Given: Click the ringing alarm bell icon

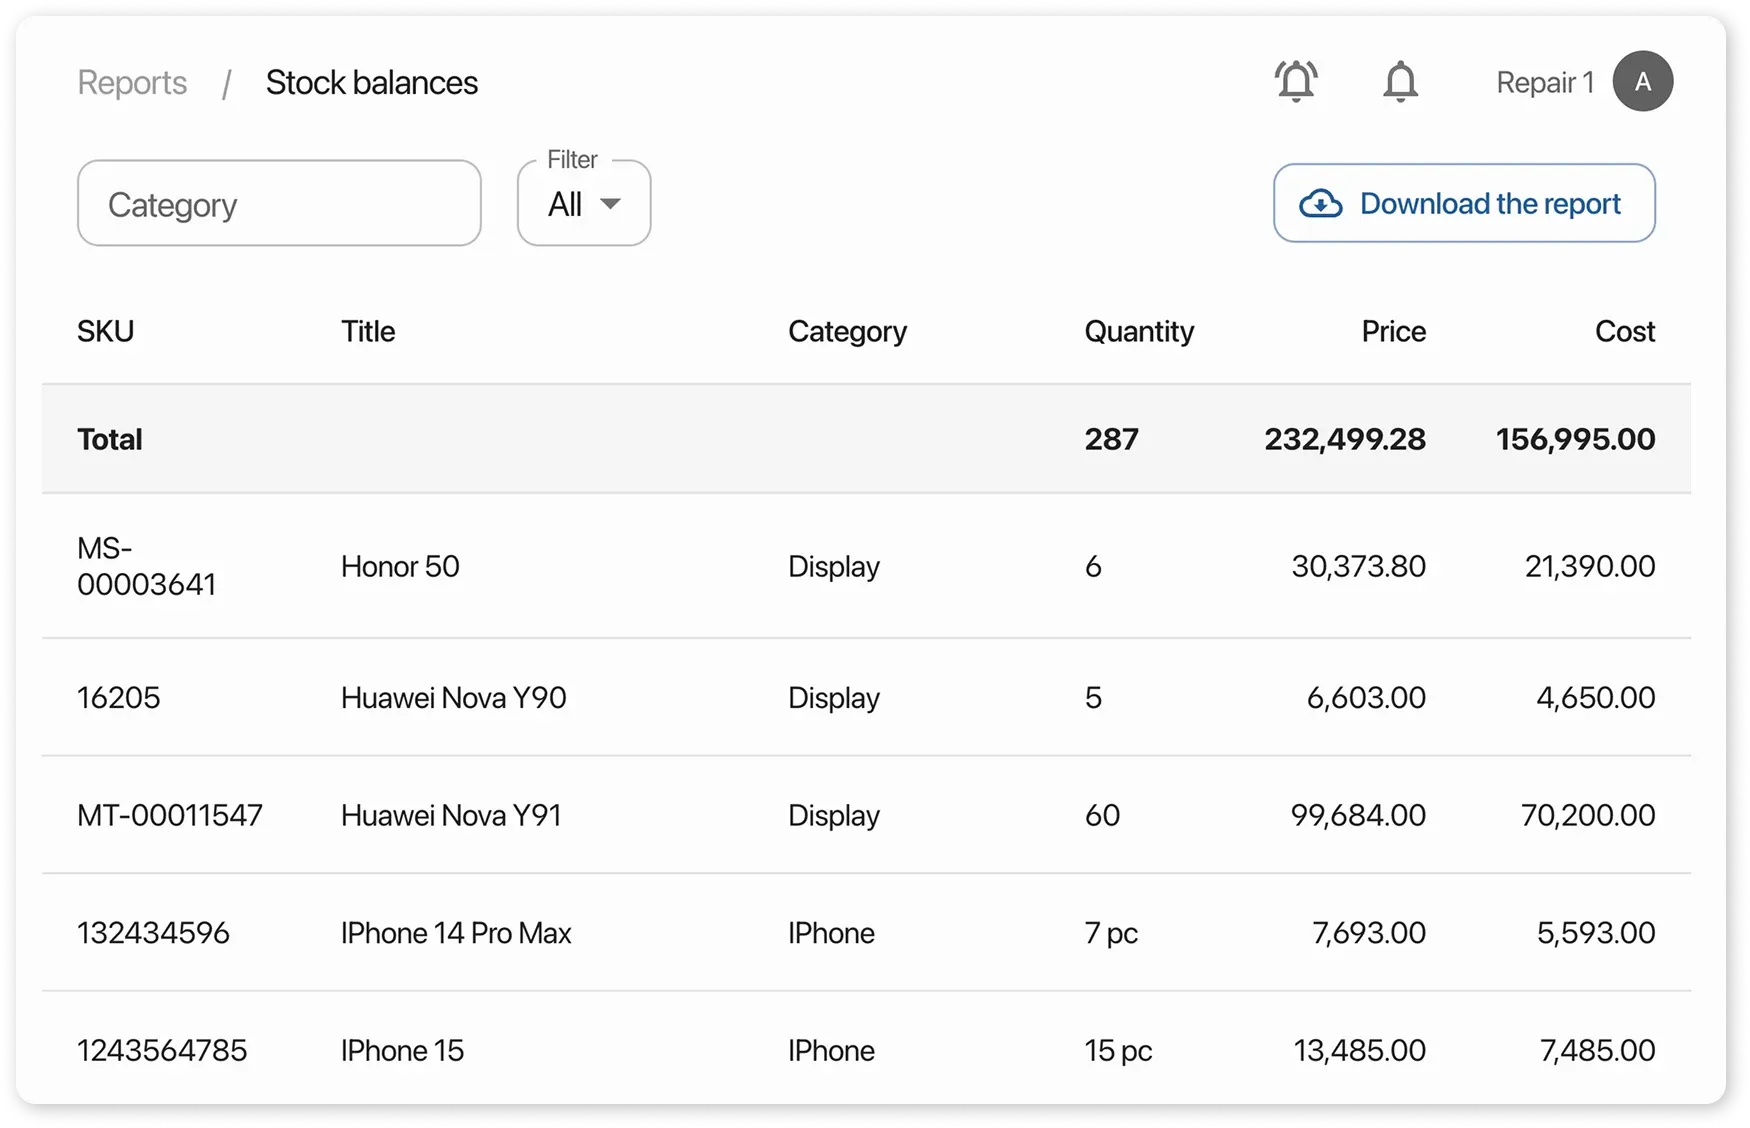Looking at the screenshot, I should [x=1295, y=81].
